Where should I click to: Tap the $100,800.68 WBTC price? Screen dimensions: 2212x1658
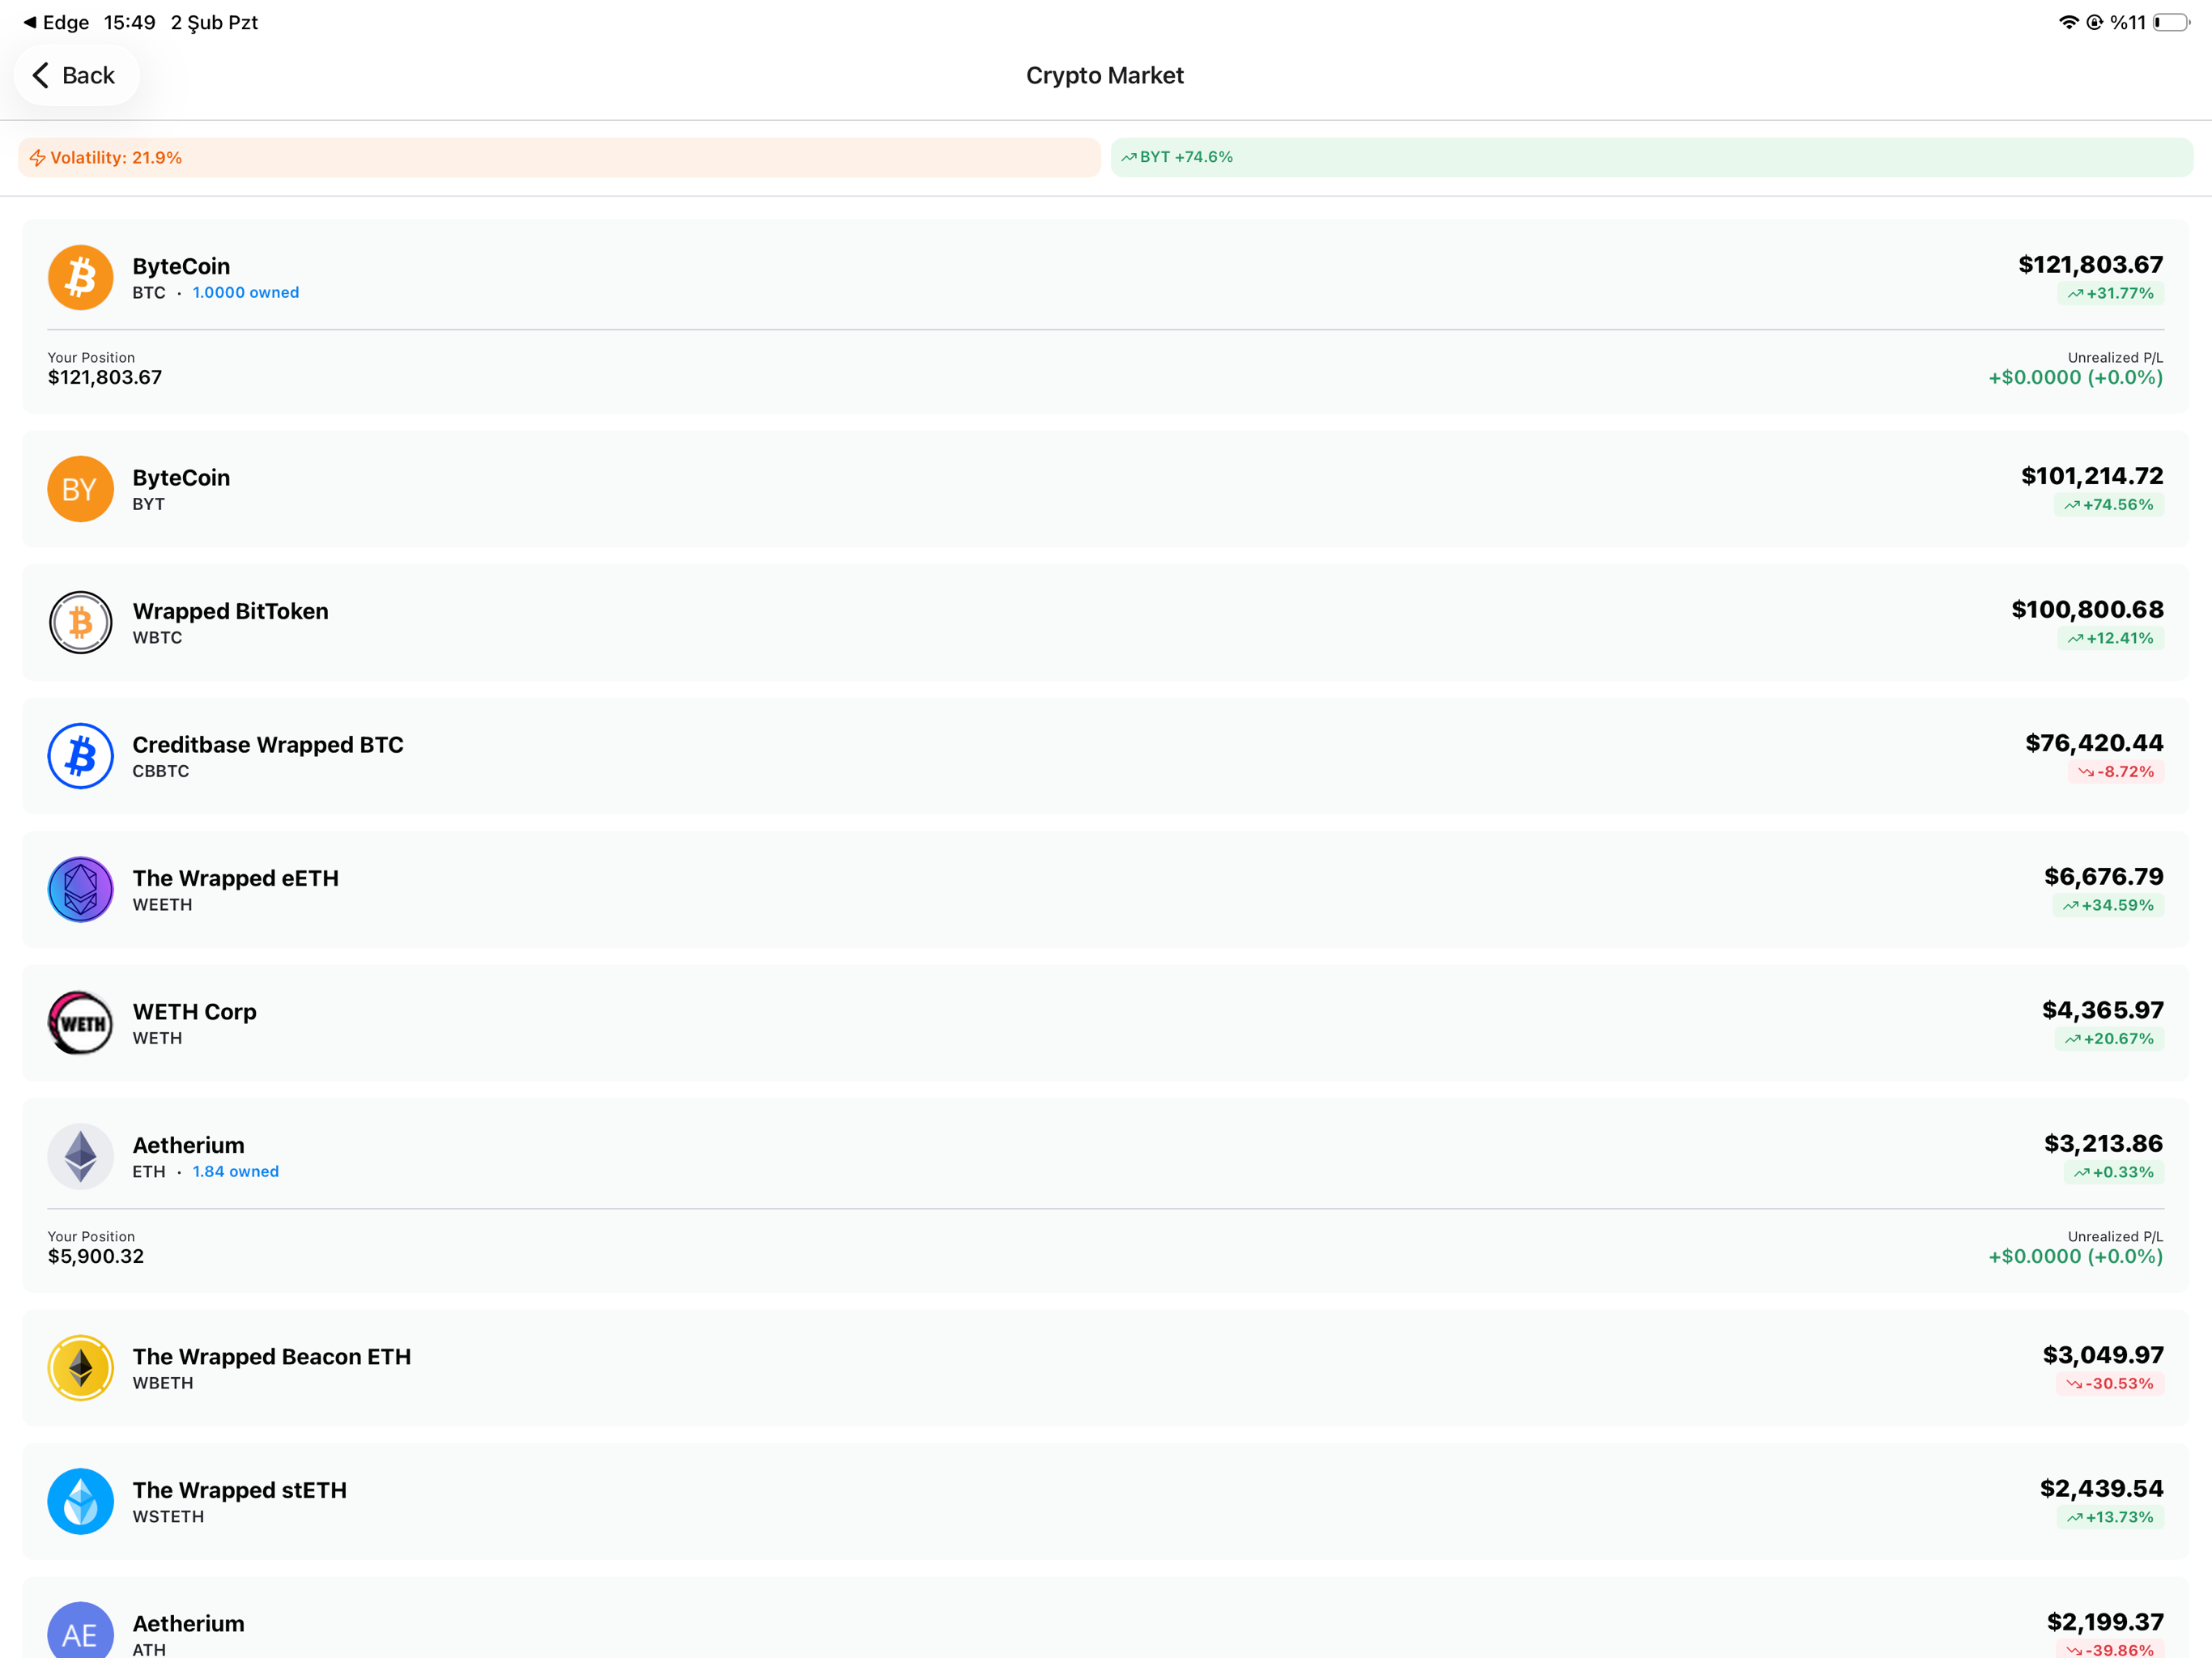[2087, 609]
